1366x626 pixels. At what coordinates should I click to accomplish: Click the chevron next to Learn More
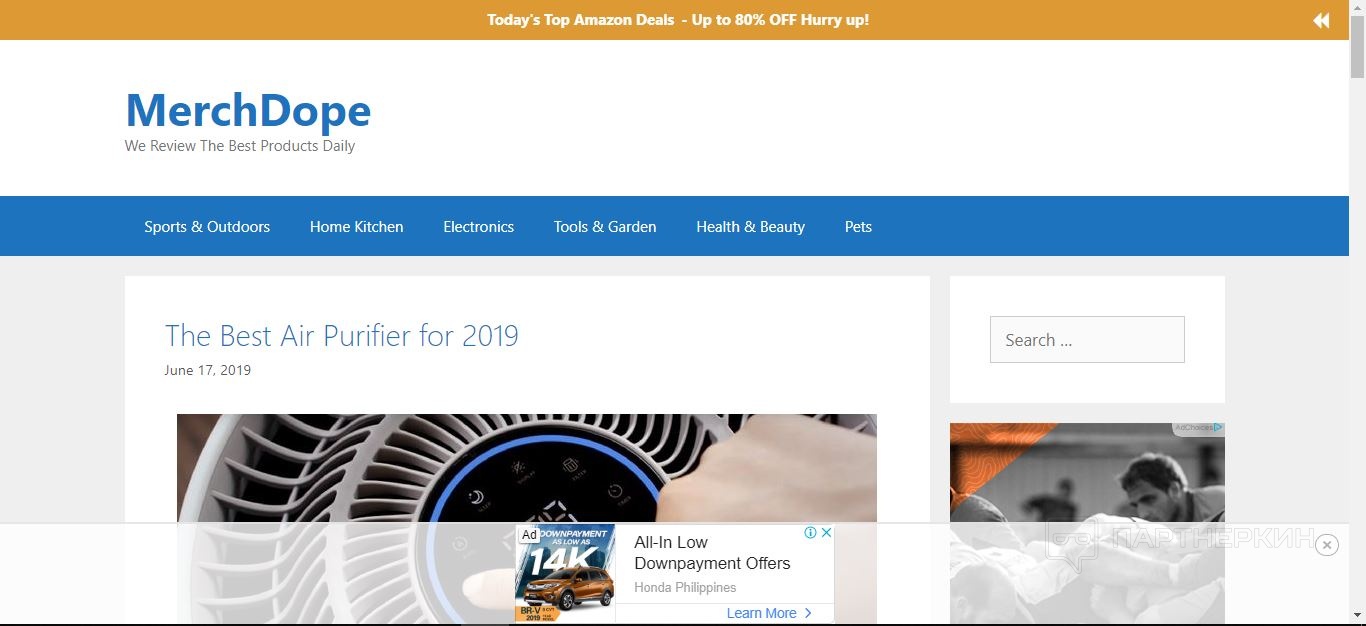click(808, 613)
